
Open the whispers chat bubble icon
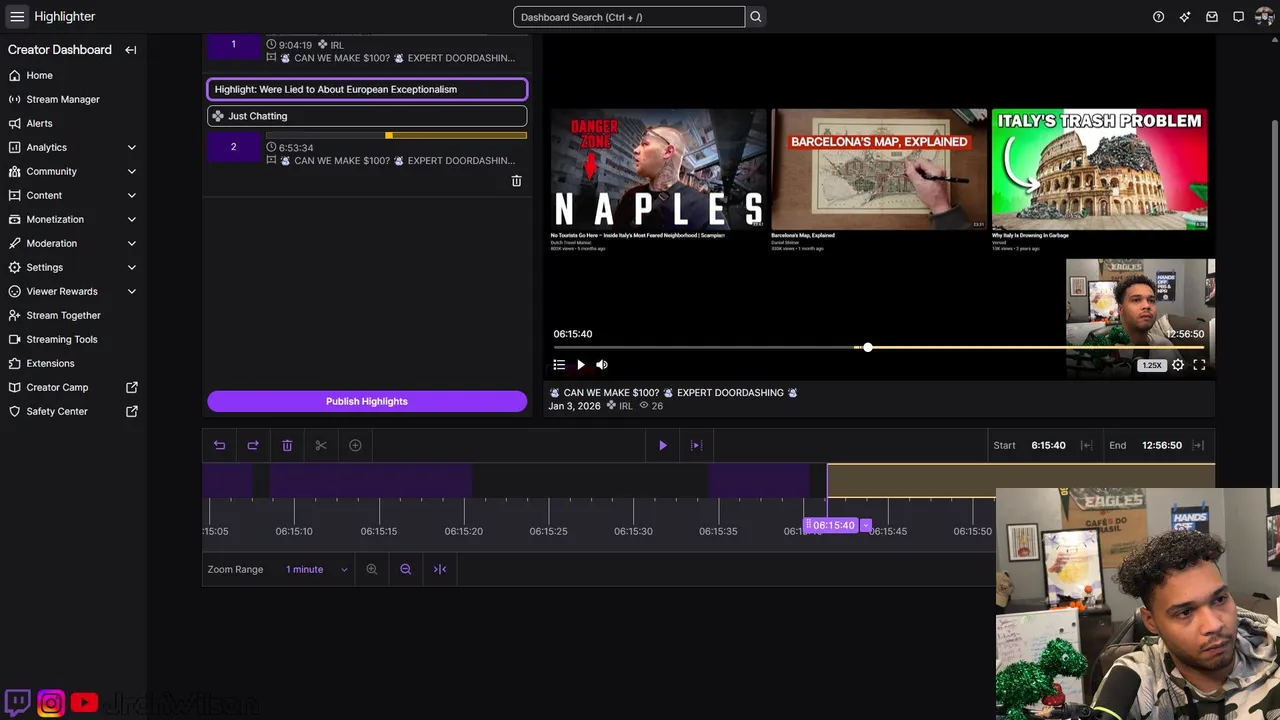click(1238, 17)
